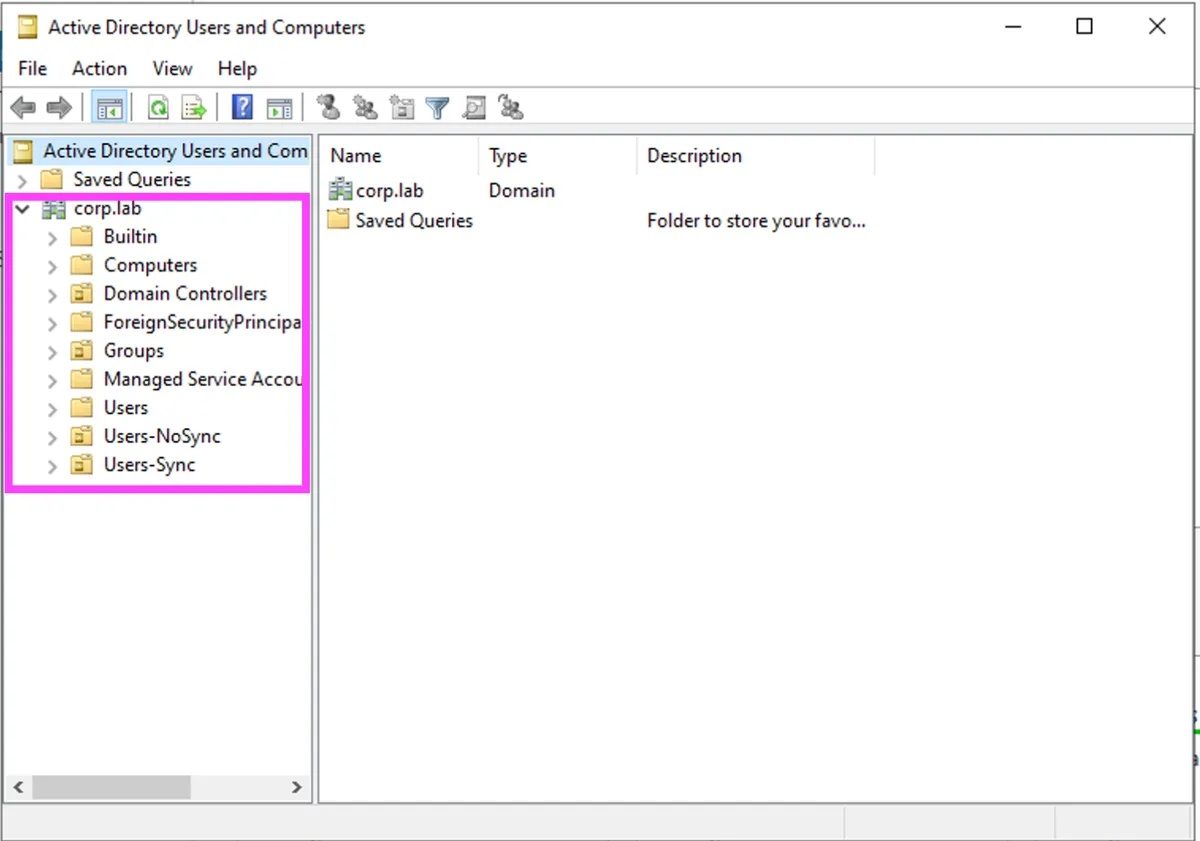The image size is (1200, 841).
Task: Open the Action menu
Action: (99, 68)
